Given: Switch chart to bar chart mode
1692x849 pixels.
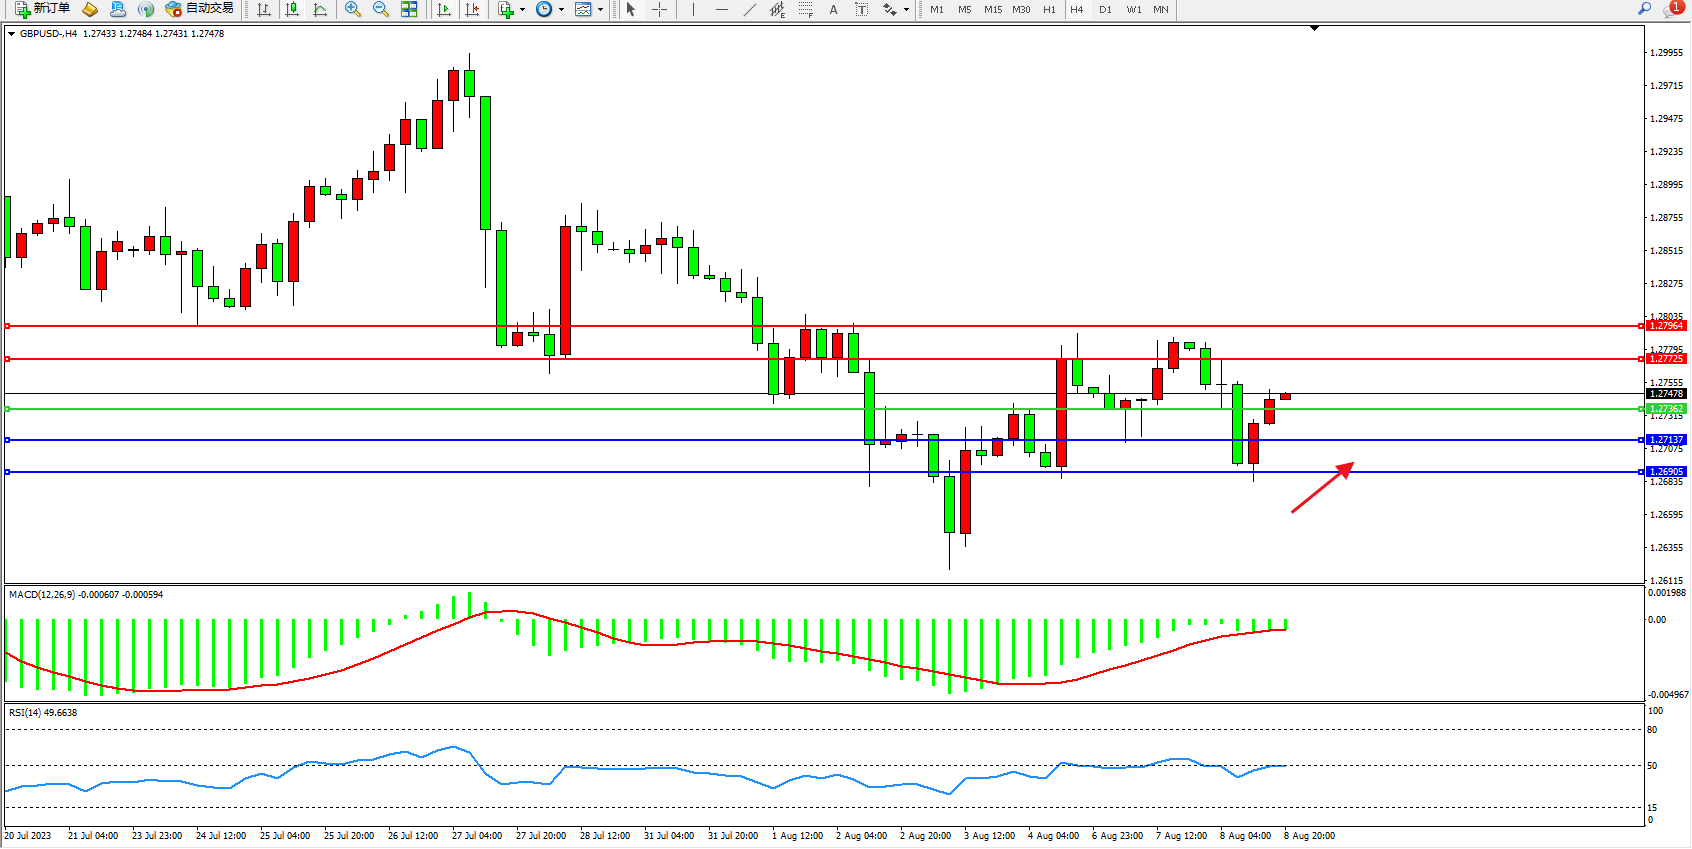Looking at the screenshot, I should click(264, 9).
